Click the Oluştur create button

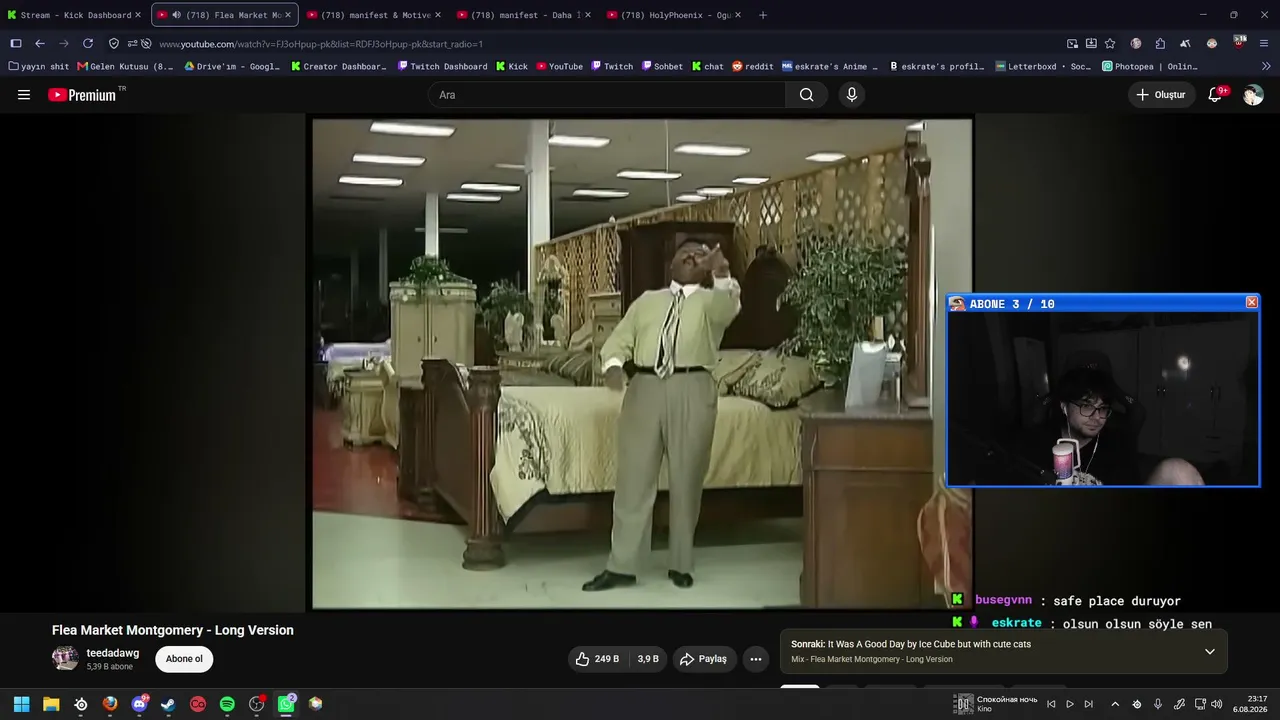pos(1161,95)
